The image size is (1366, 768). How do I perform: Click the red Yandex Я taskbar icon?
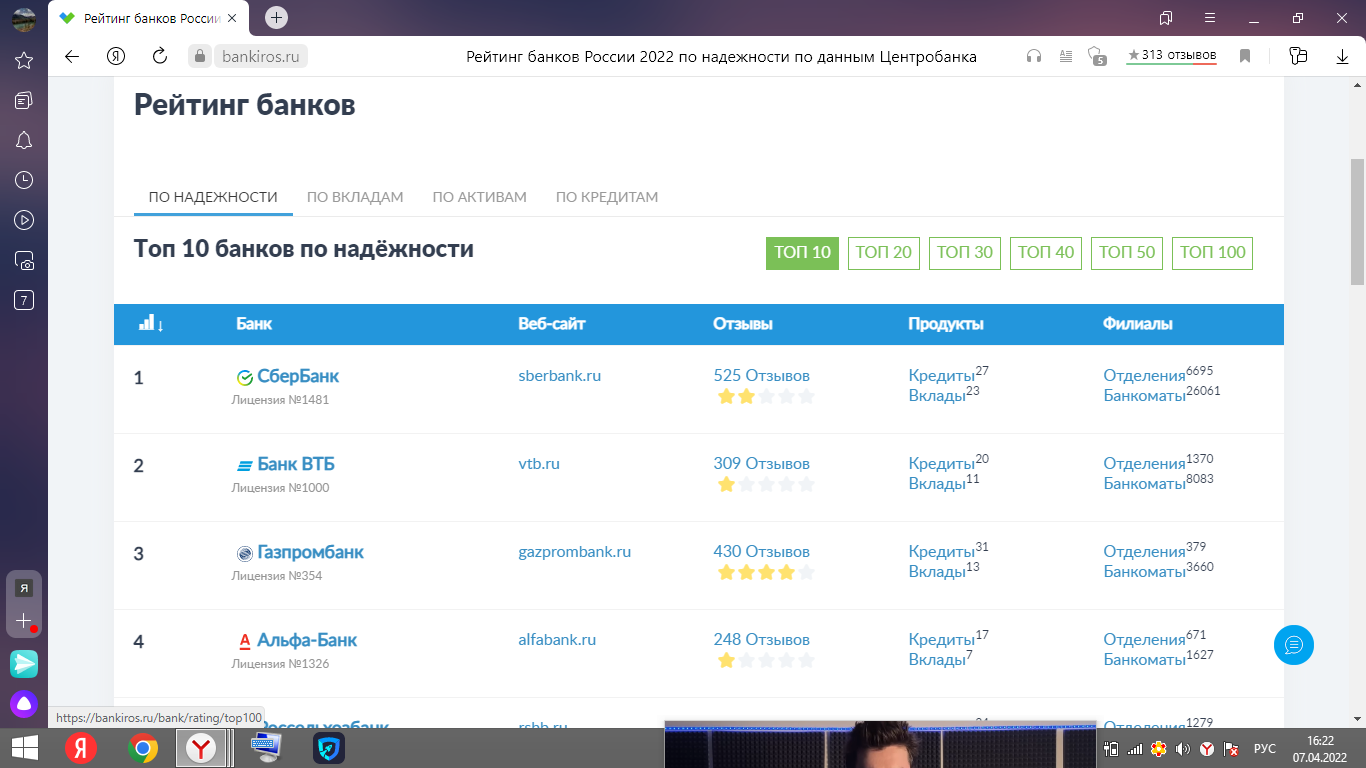click(x=81, y=748)
